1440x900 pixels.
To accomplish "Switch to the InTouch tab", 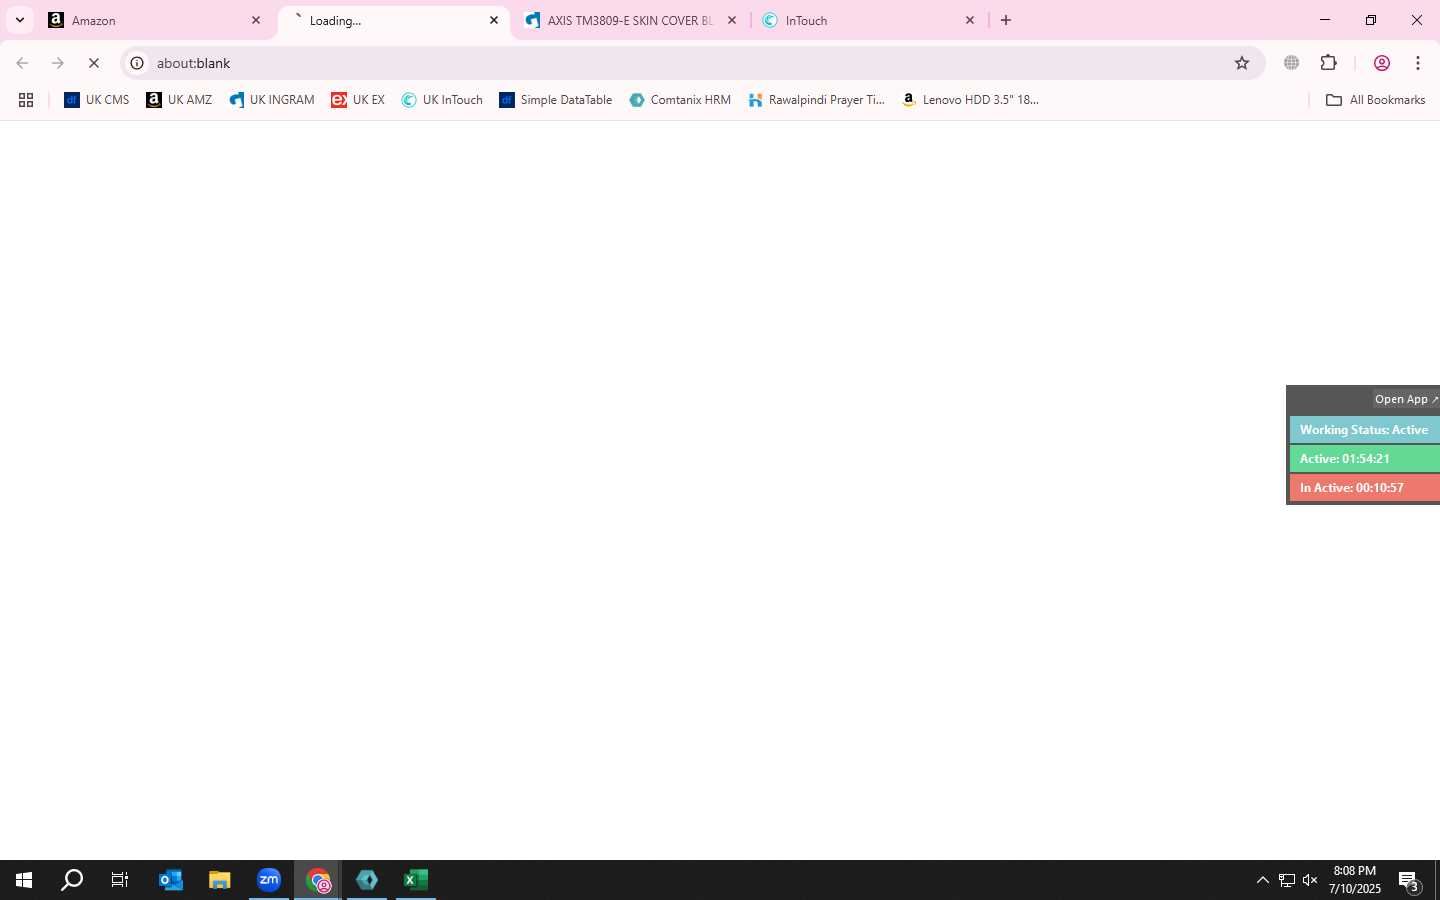I will [x=869, y=20].
